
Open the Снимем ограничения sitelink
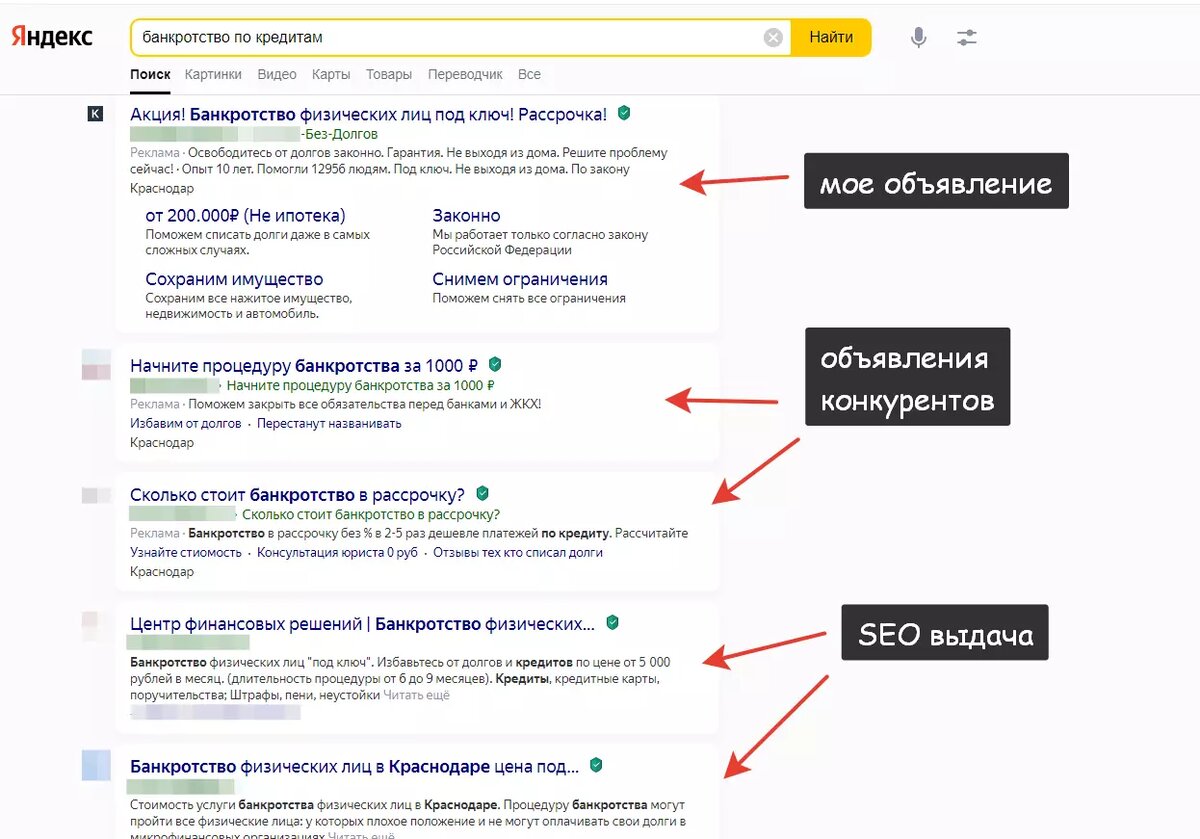tap(520, 279)
